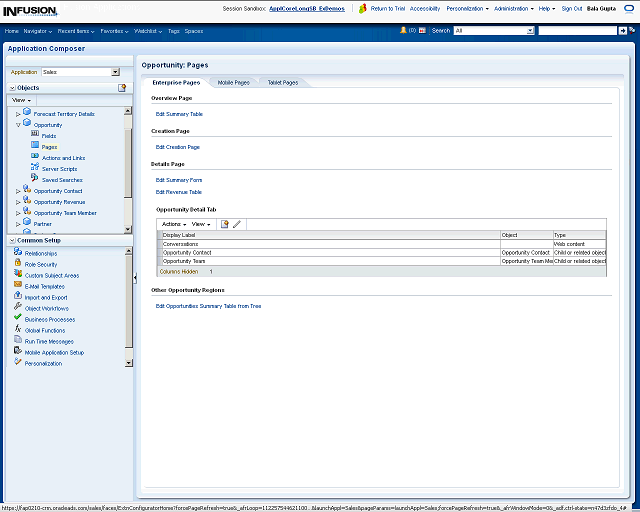
Task: Click the notifications bell icon
Action: 403,31
